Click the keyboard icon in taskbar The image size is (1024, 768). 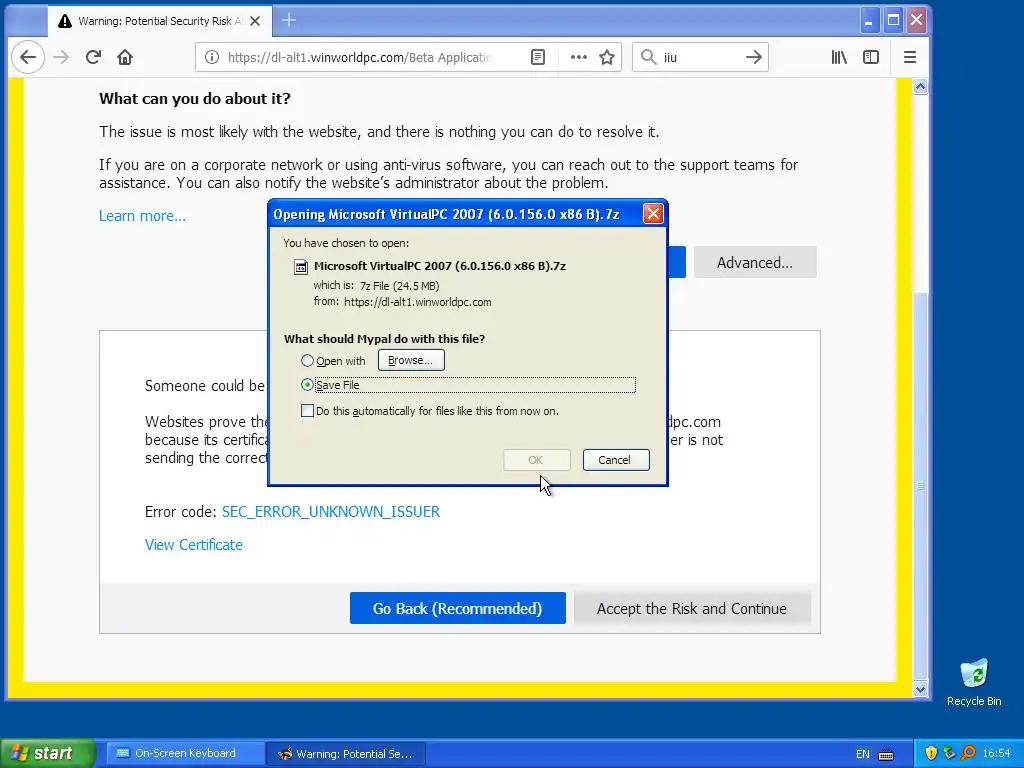(x=886, y=754)
